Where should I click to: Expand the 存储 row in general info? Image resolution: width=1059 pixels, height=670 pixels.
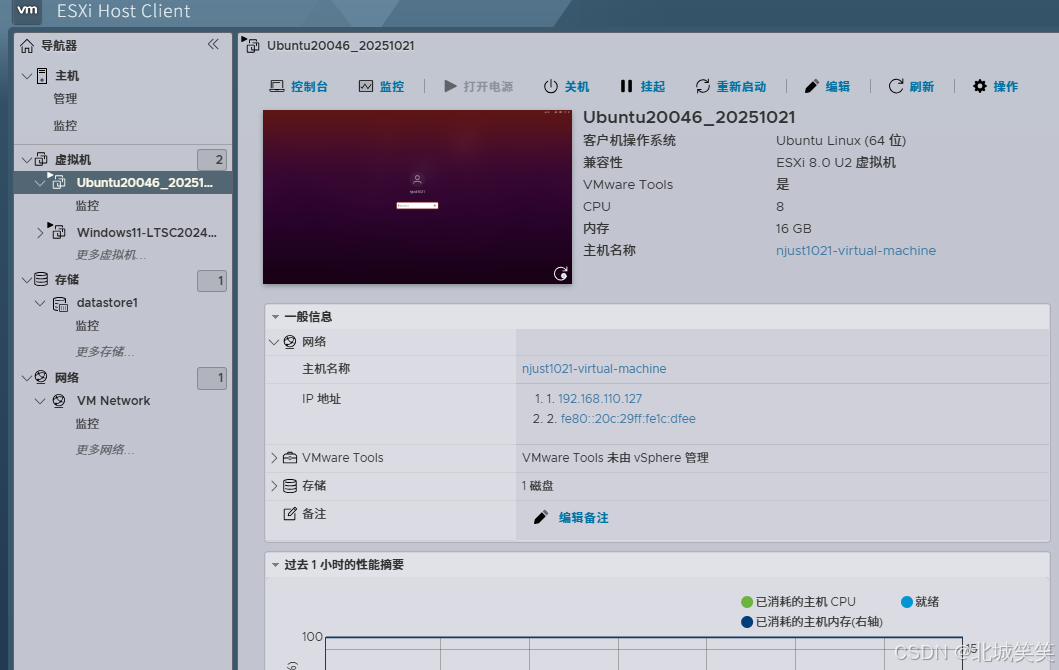tap(274, 486)
